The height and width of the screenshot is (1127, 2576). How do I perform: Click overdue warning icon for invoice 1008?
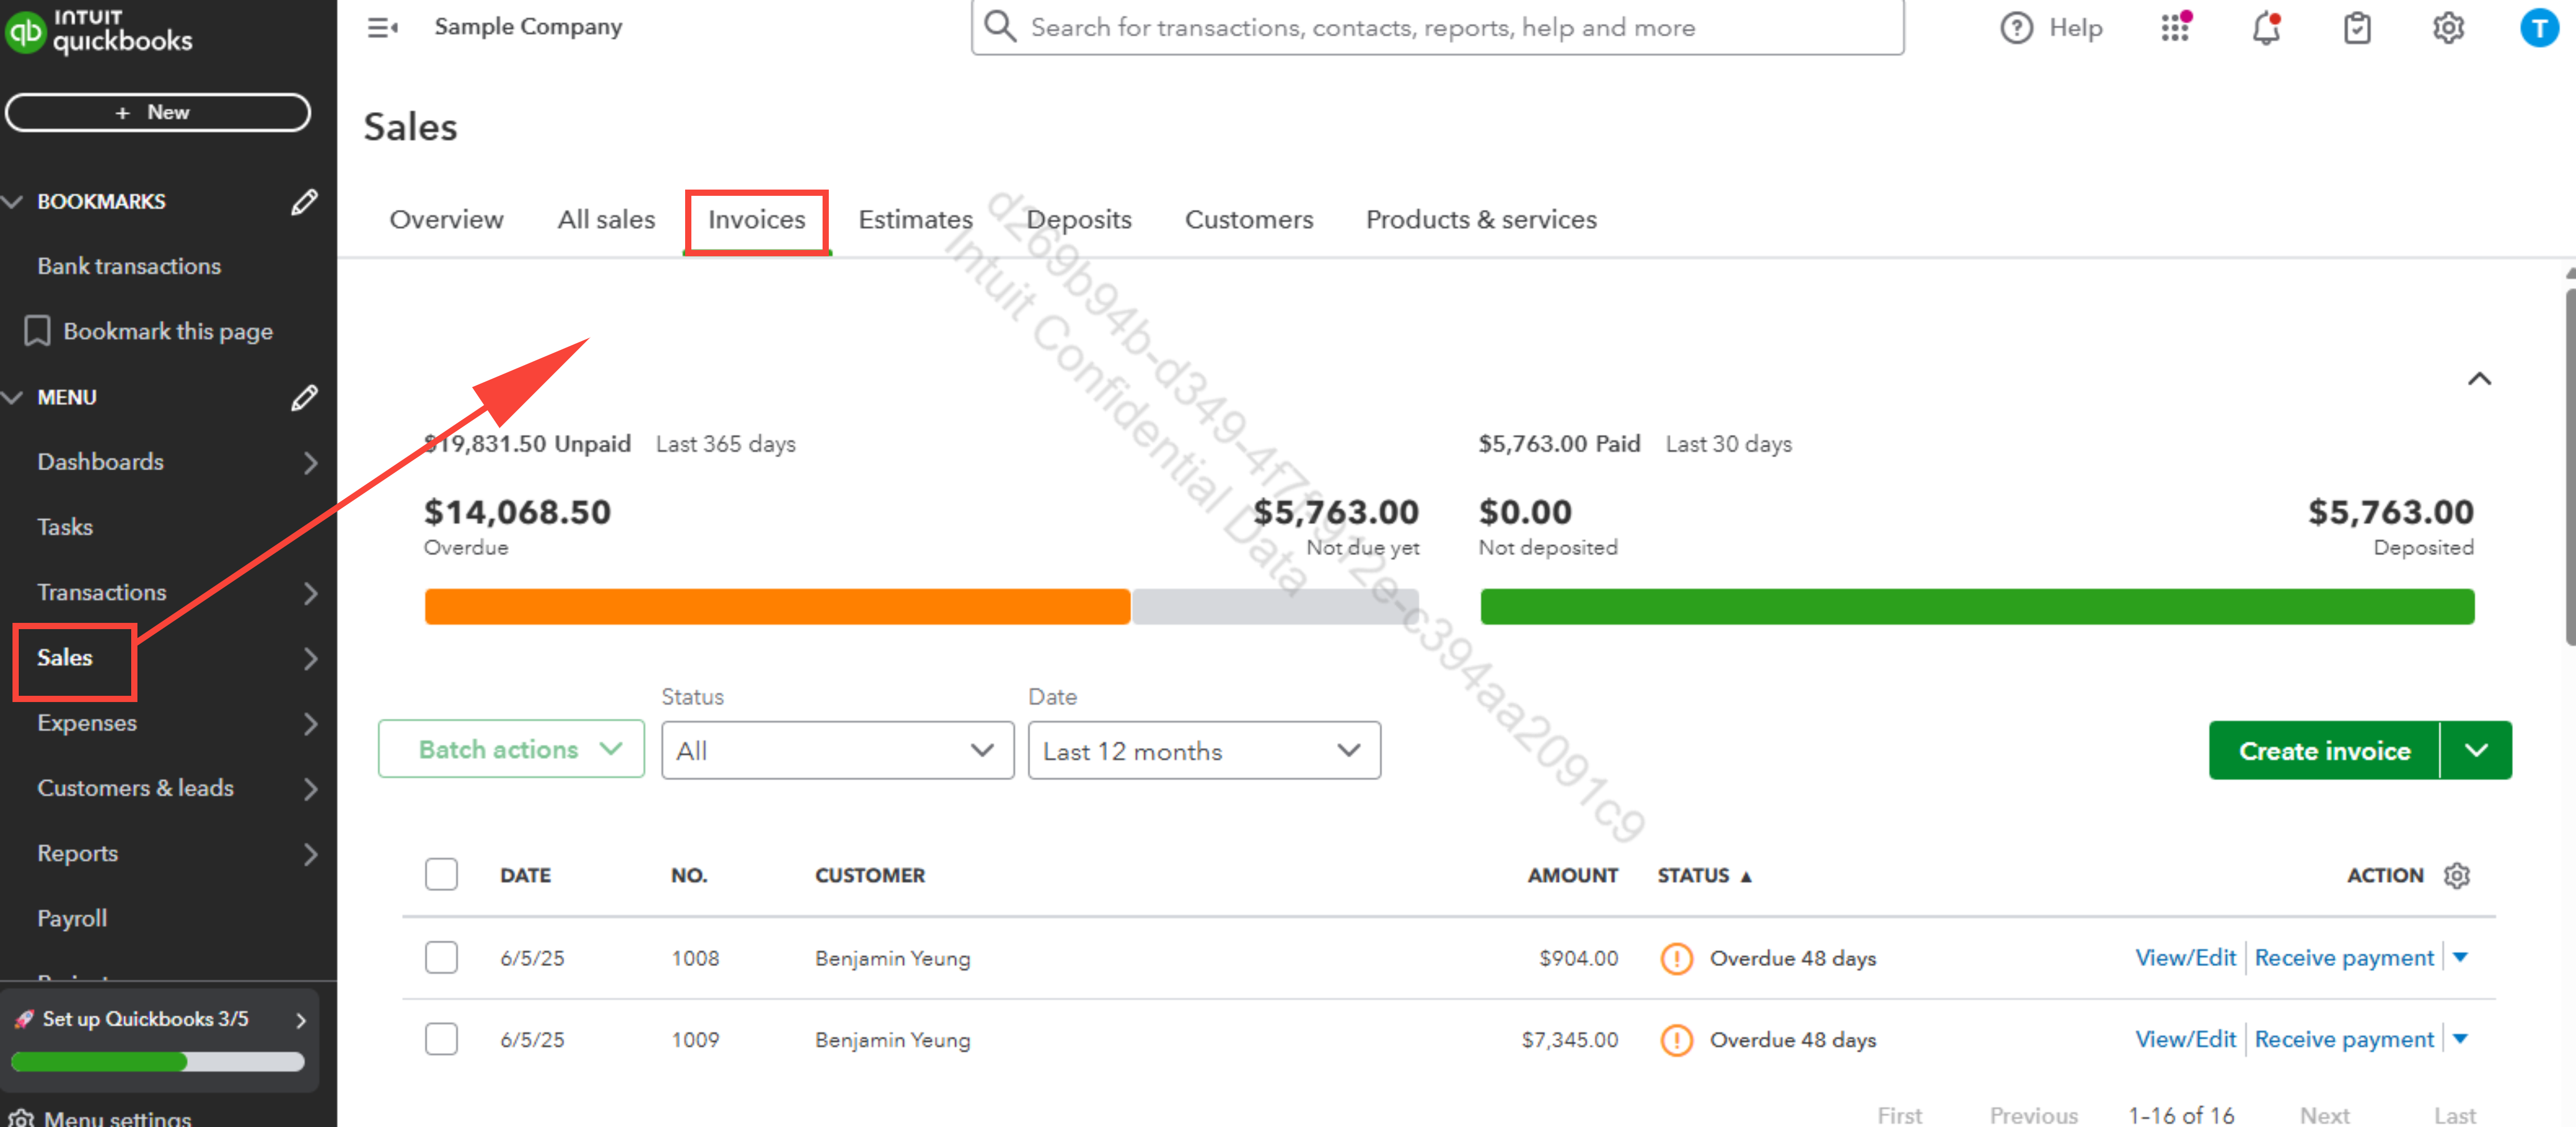1676,958
